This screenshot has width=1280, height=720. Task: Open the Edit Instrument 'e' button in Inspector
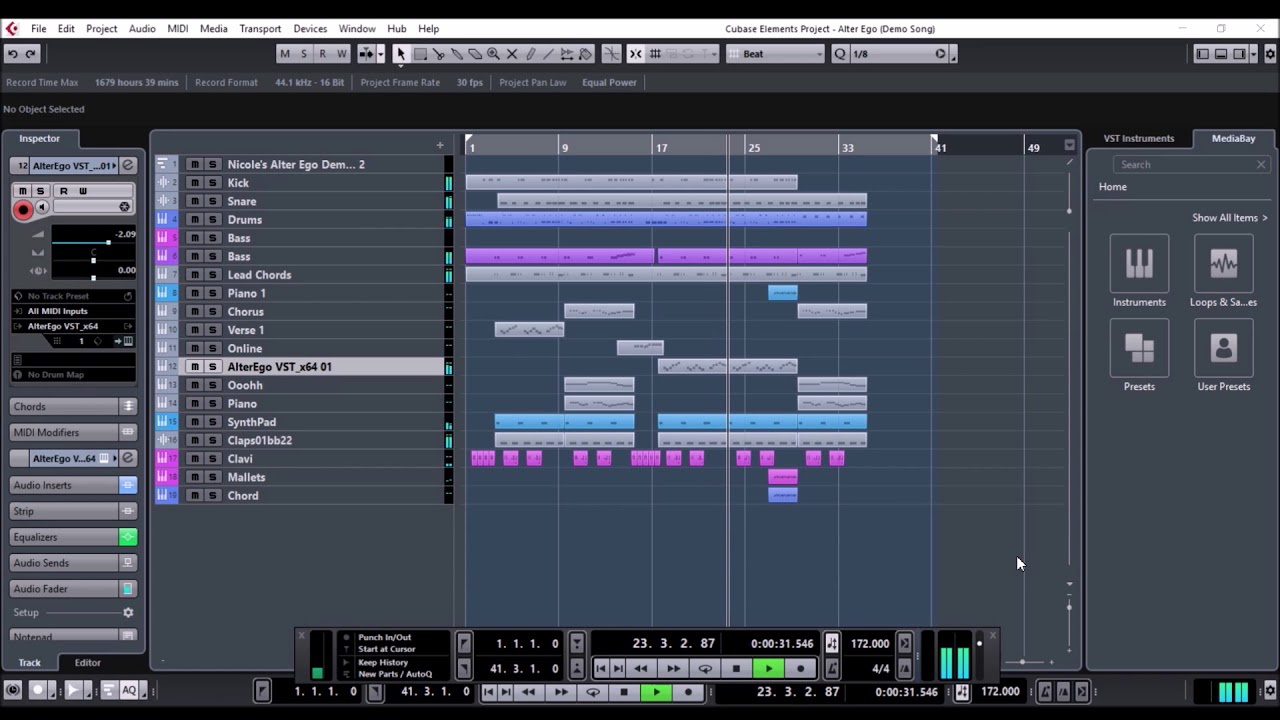pos(128,166)
